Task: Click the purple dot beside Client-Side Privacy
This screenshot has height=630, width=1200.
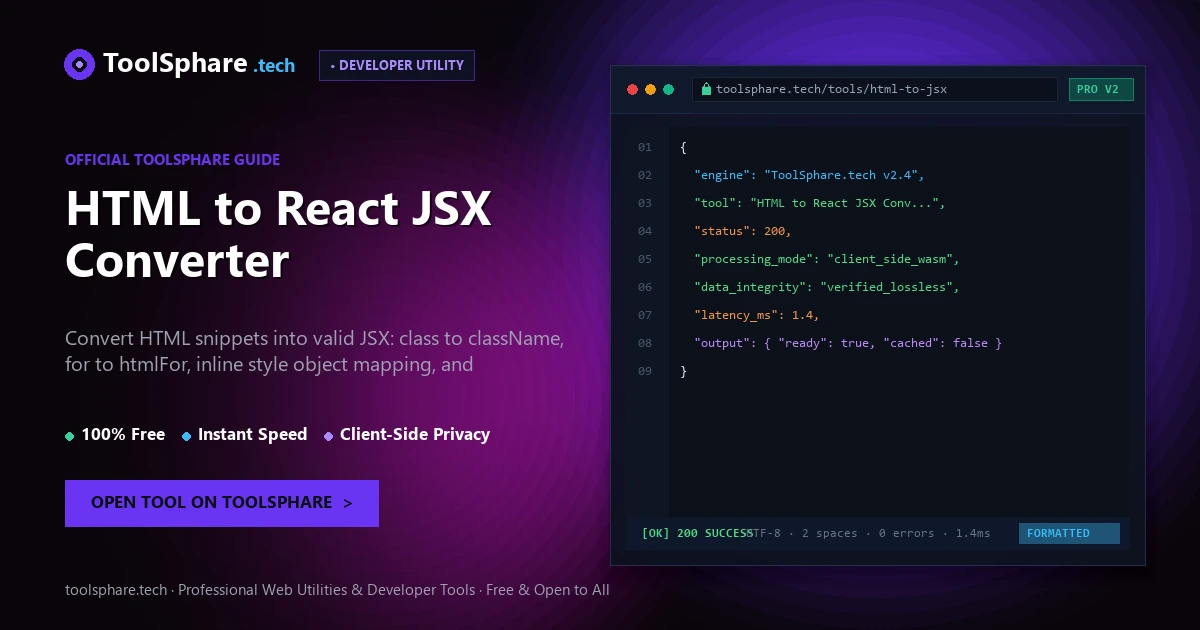Action: click(328, 436)
